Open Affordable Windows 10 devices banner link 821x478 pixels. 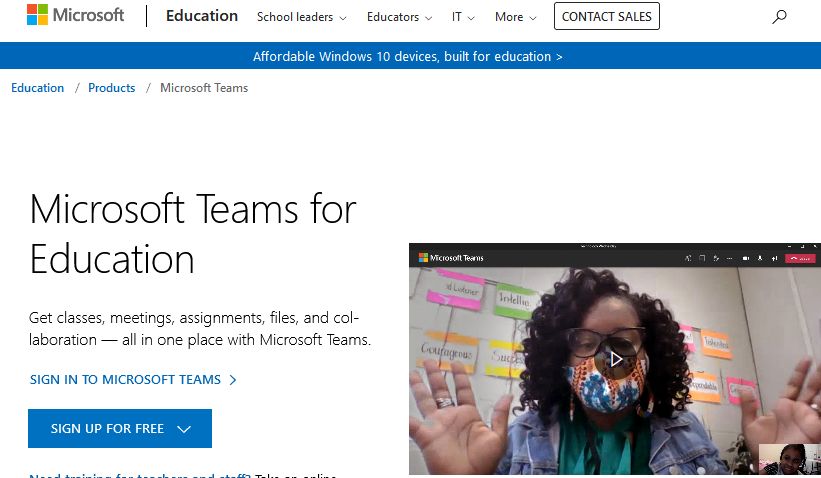click(x=407, y=57)
